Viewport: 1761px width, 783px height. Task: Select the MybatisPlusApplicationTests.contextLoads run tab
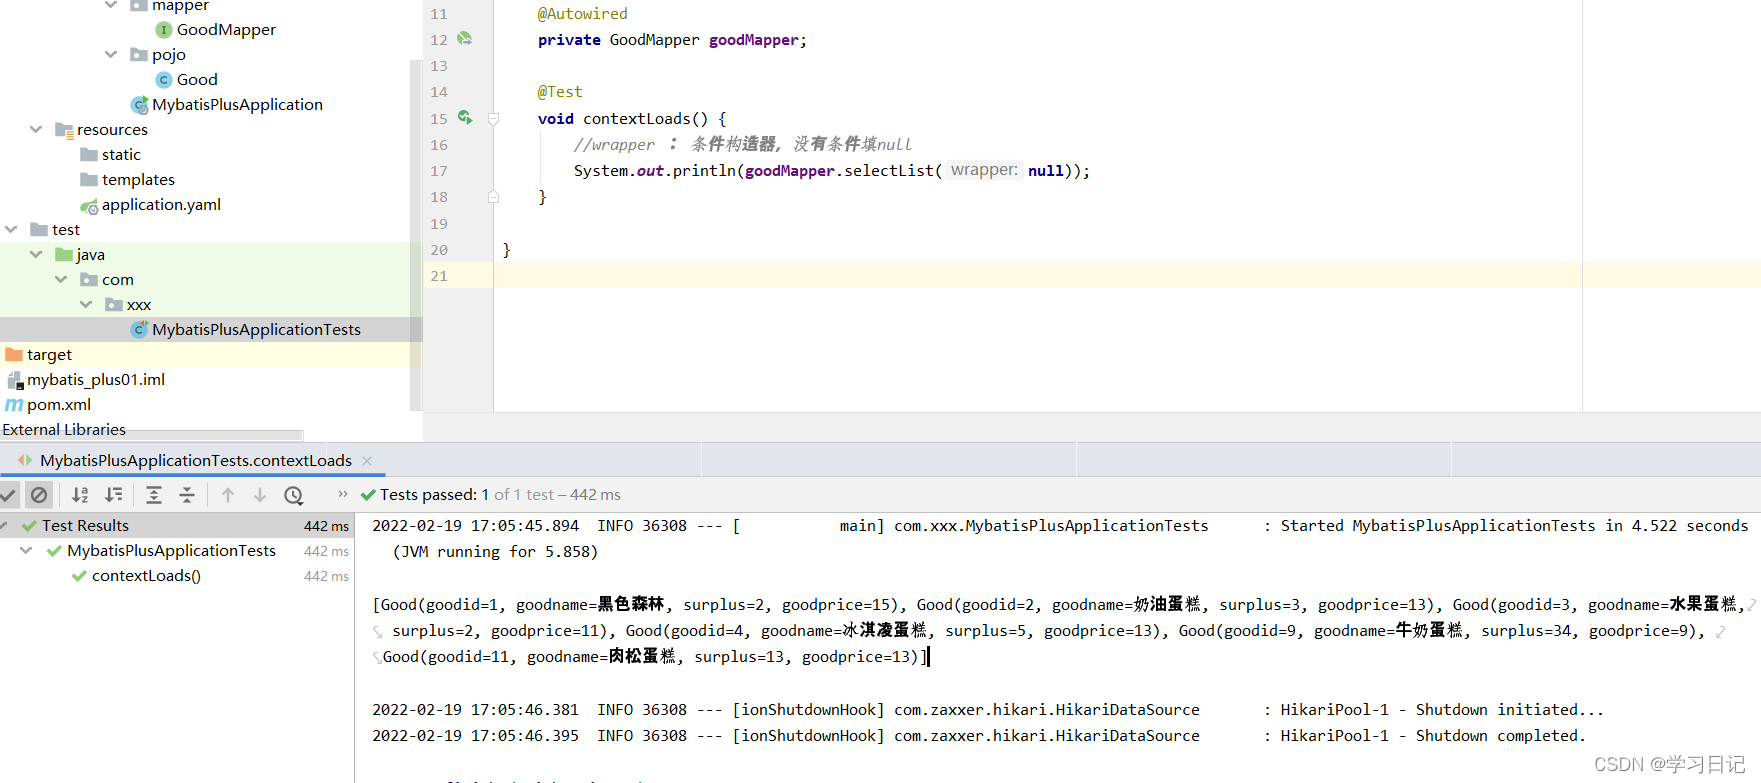click(195, 461)
